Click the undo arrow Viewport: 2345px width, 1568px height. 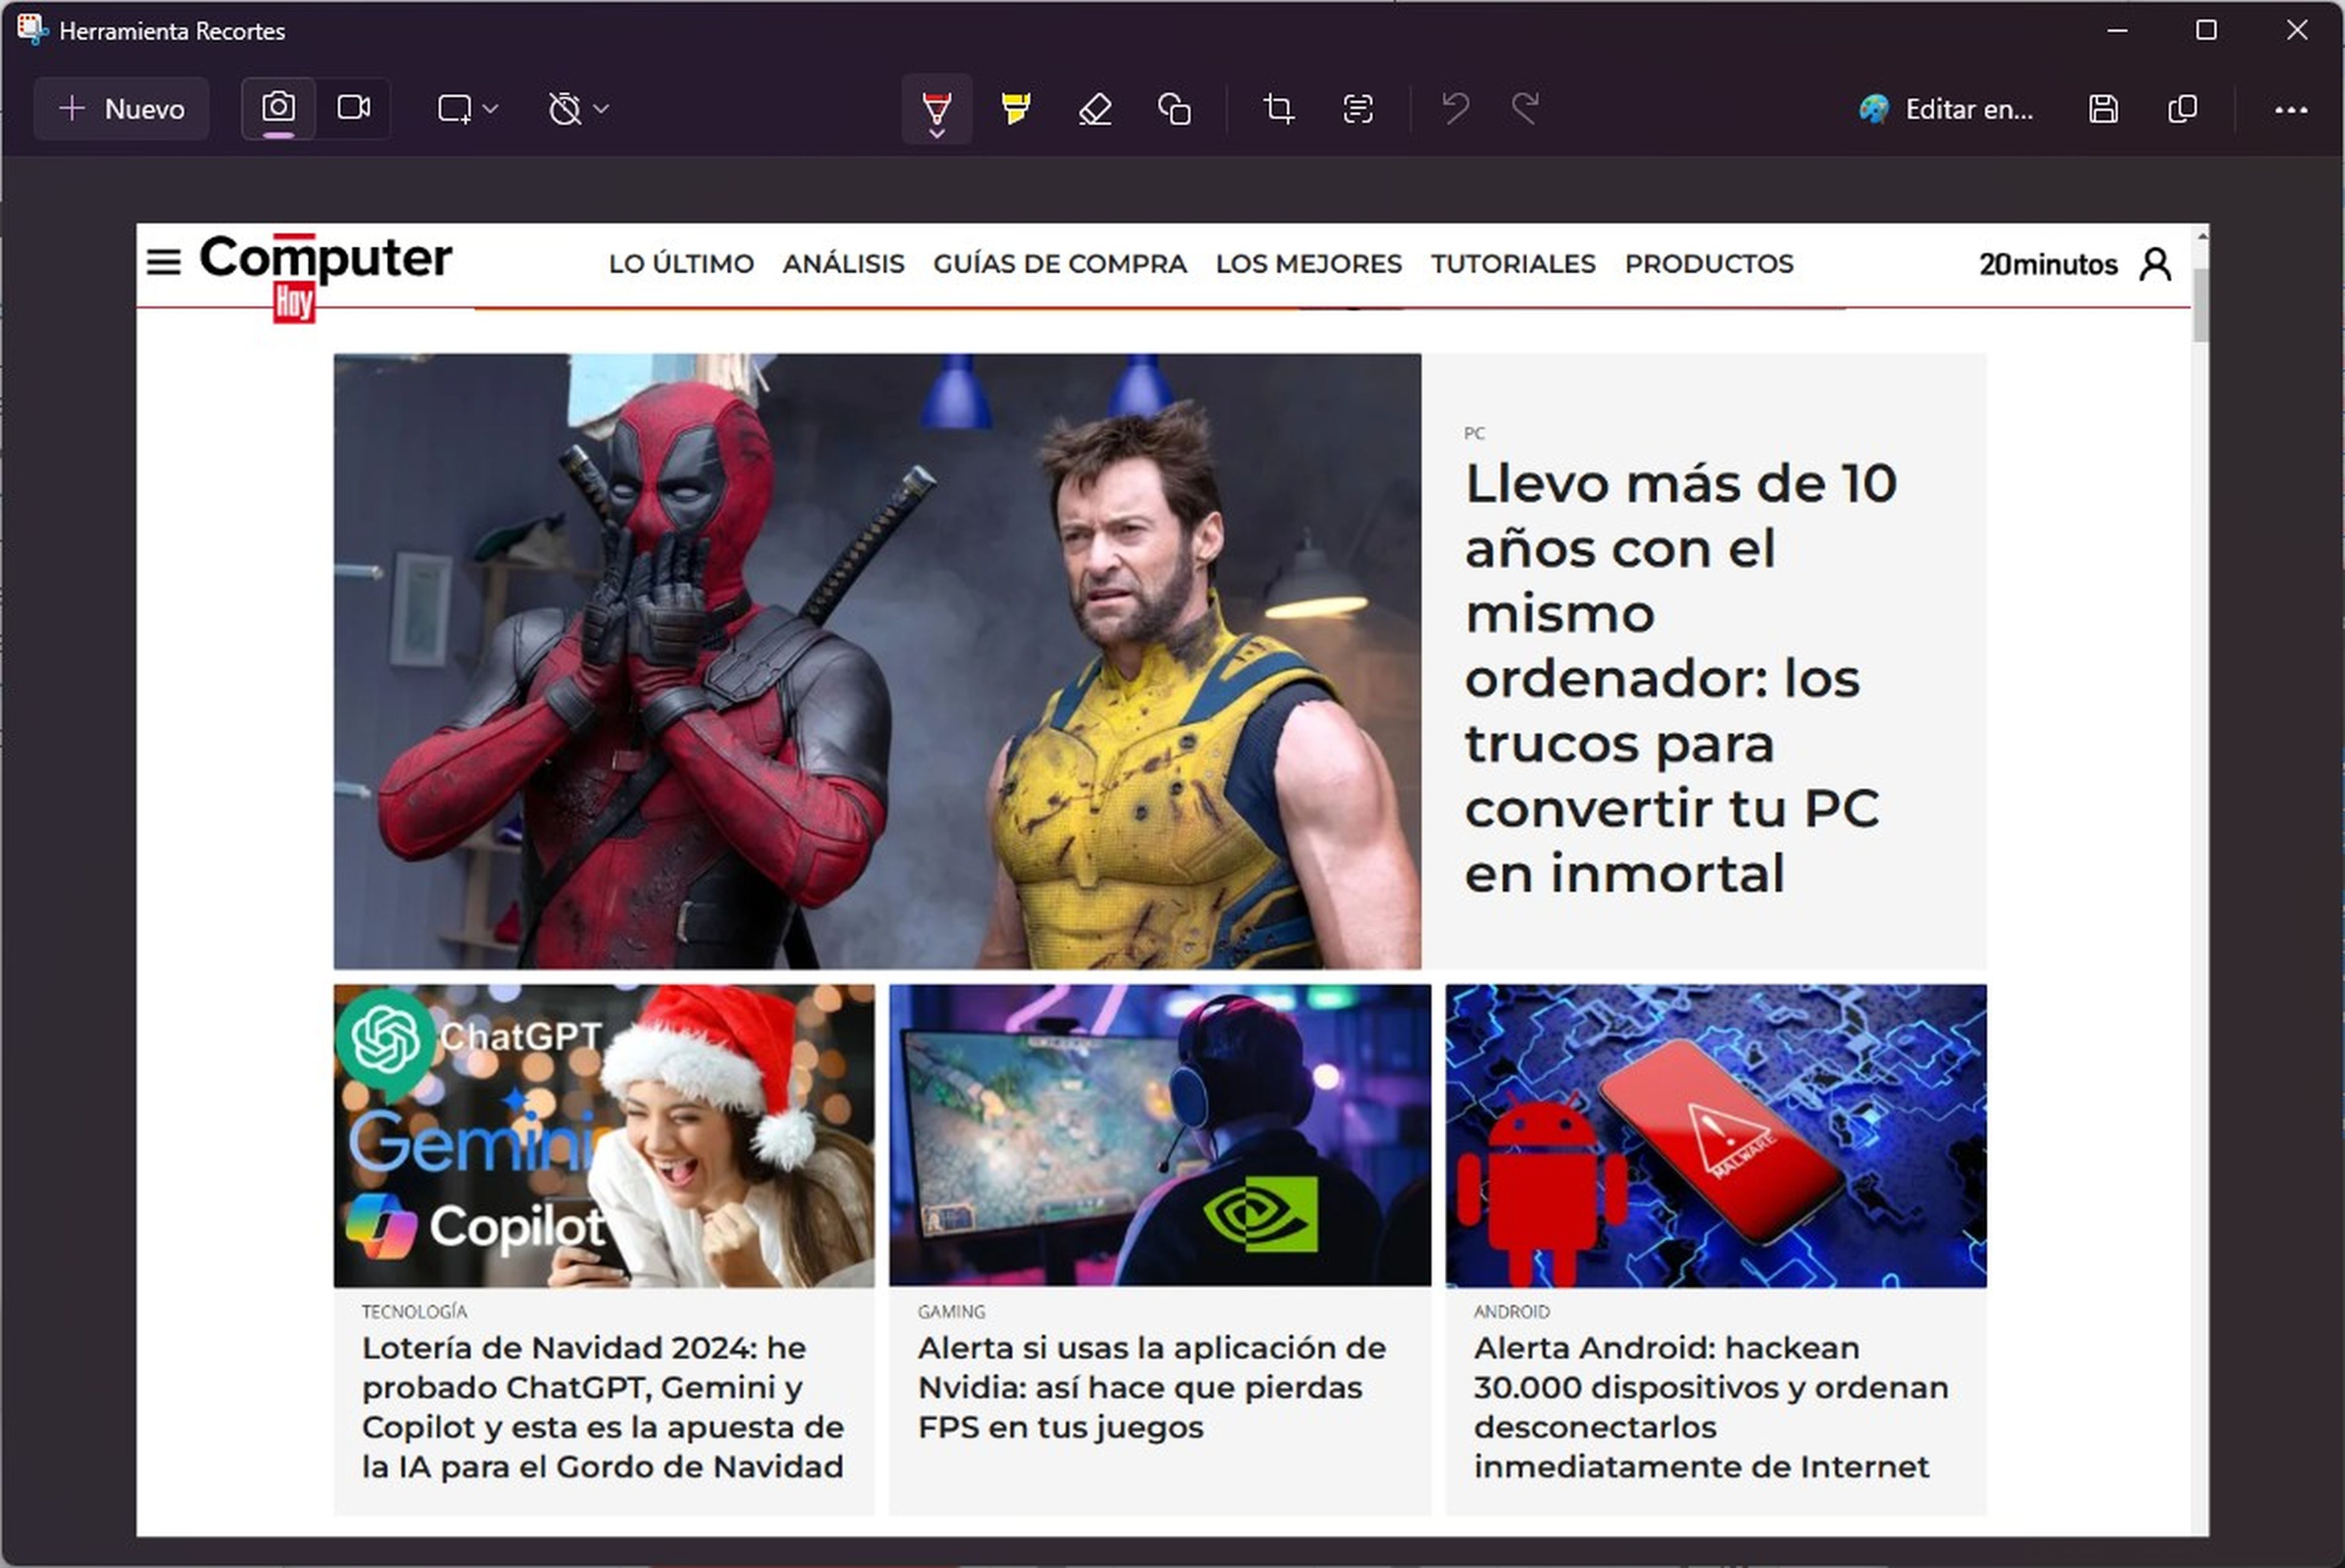(x=1455, y=108)
